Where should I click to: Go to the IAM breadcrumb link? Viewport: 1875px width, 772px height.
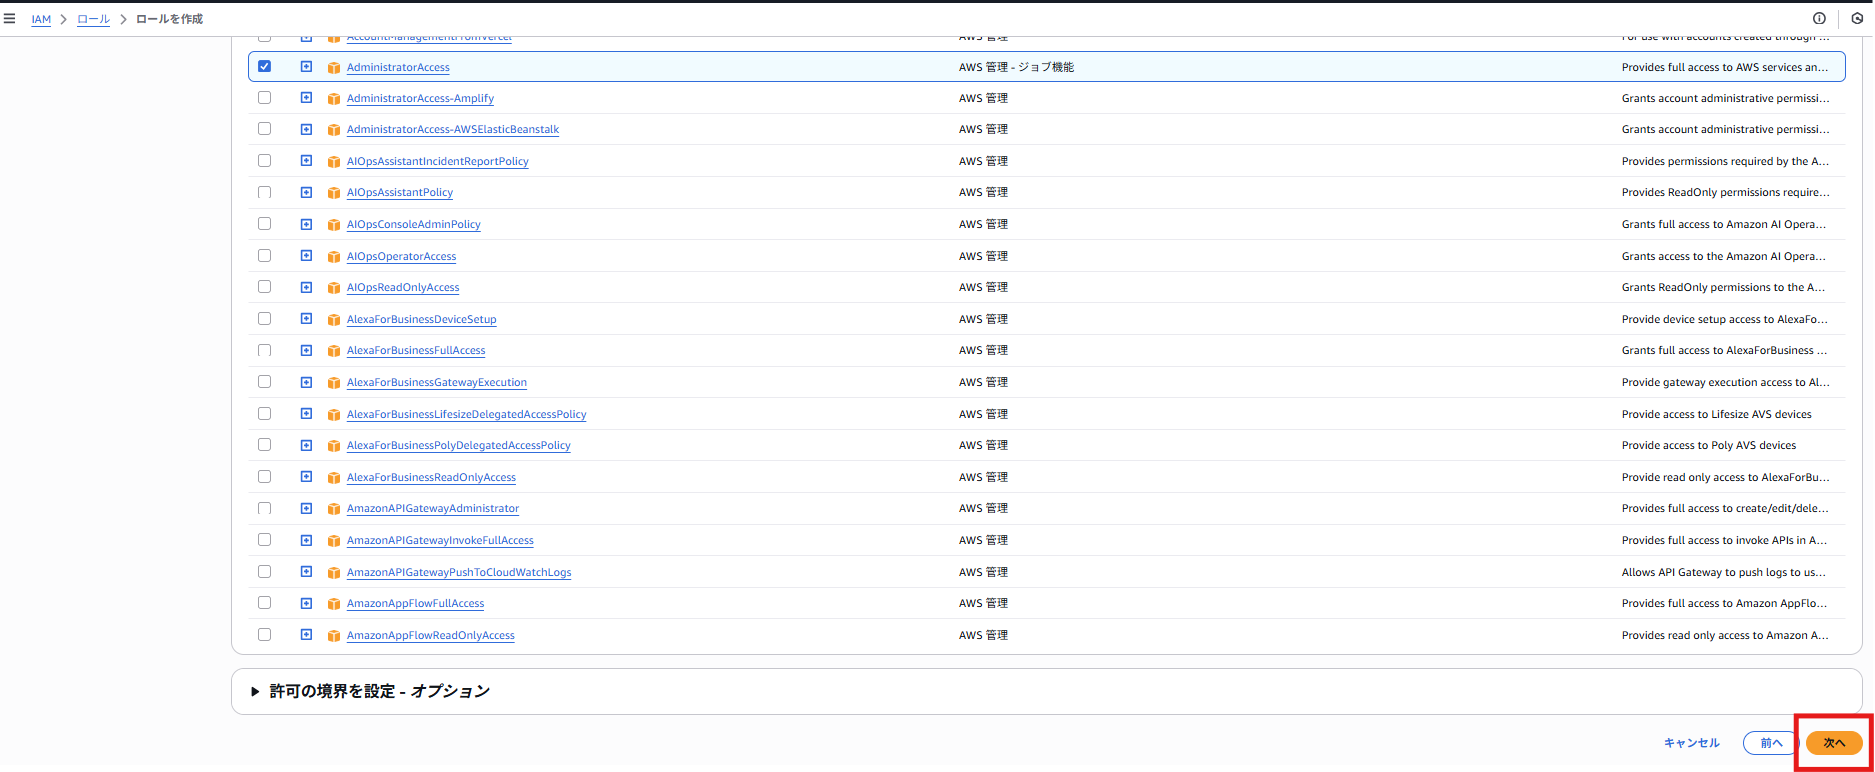(41, 19)
